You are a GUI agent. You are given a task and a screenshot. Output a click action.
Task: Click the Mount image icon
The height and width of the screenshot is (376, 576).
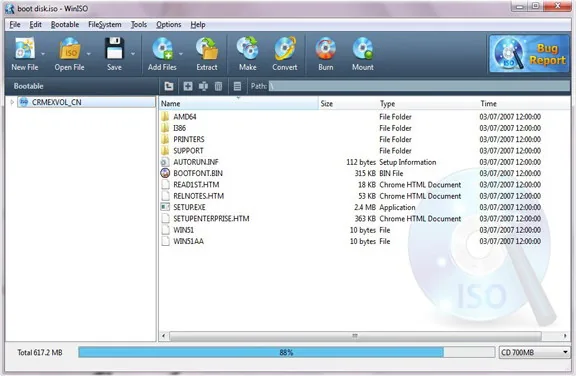click(363, 48)
